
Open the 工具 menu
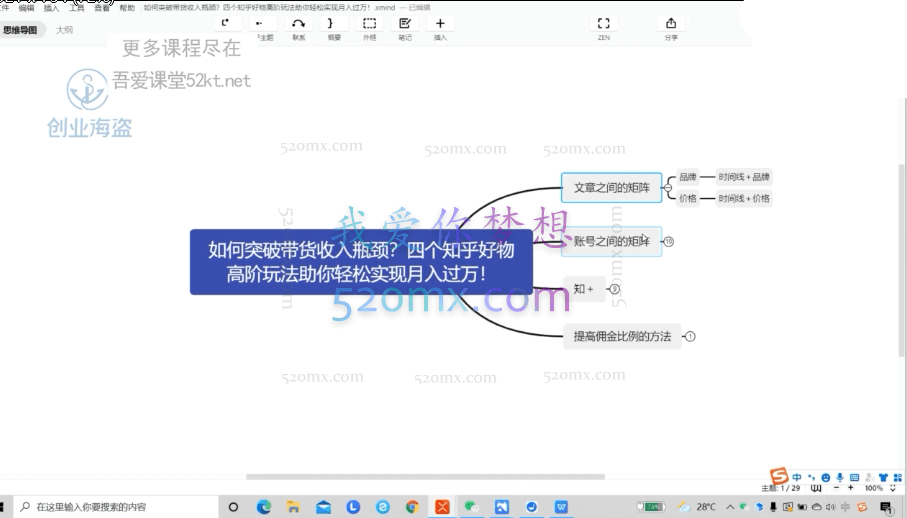tap(76, 8)
